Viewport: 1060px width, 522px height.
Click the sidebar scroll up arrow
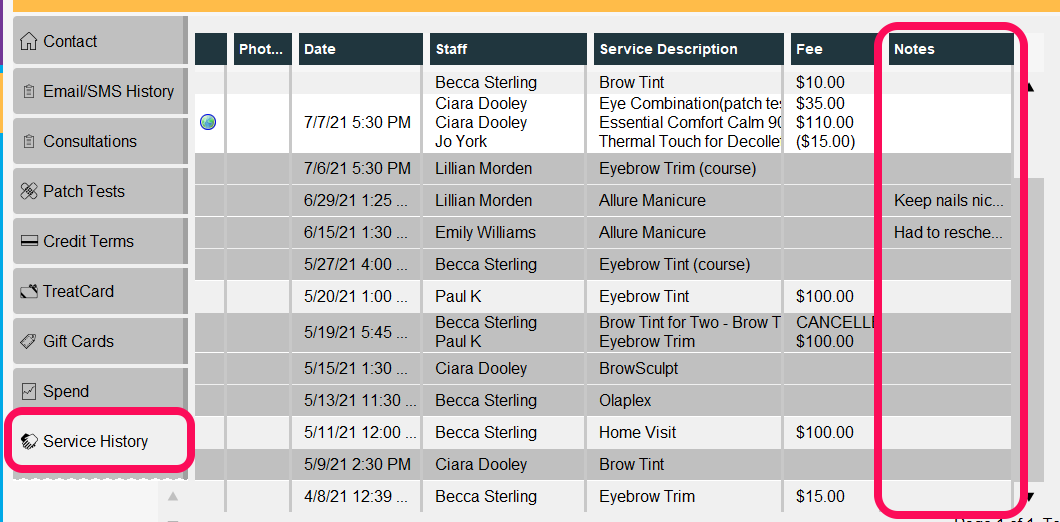173,497
